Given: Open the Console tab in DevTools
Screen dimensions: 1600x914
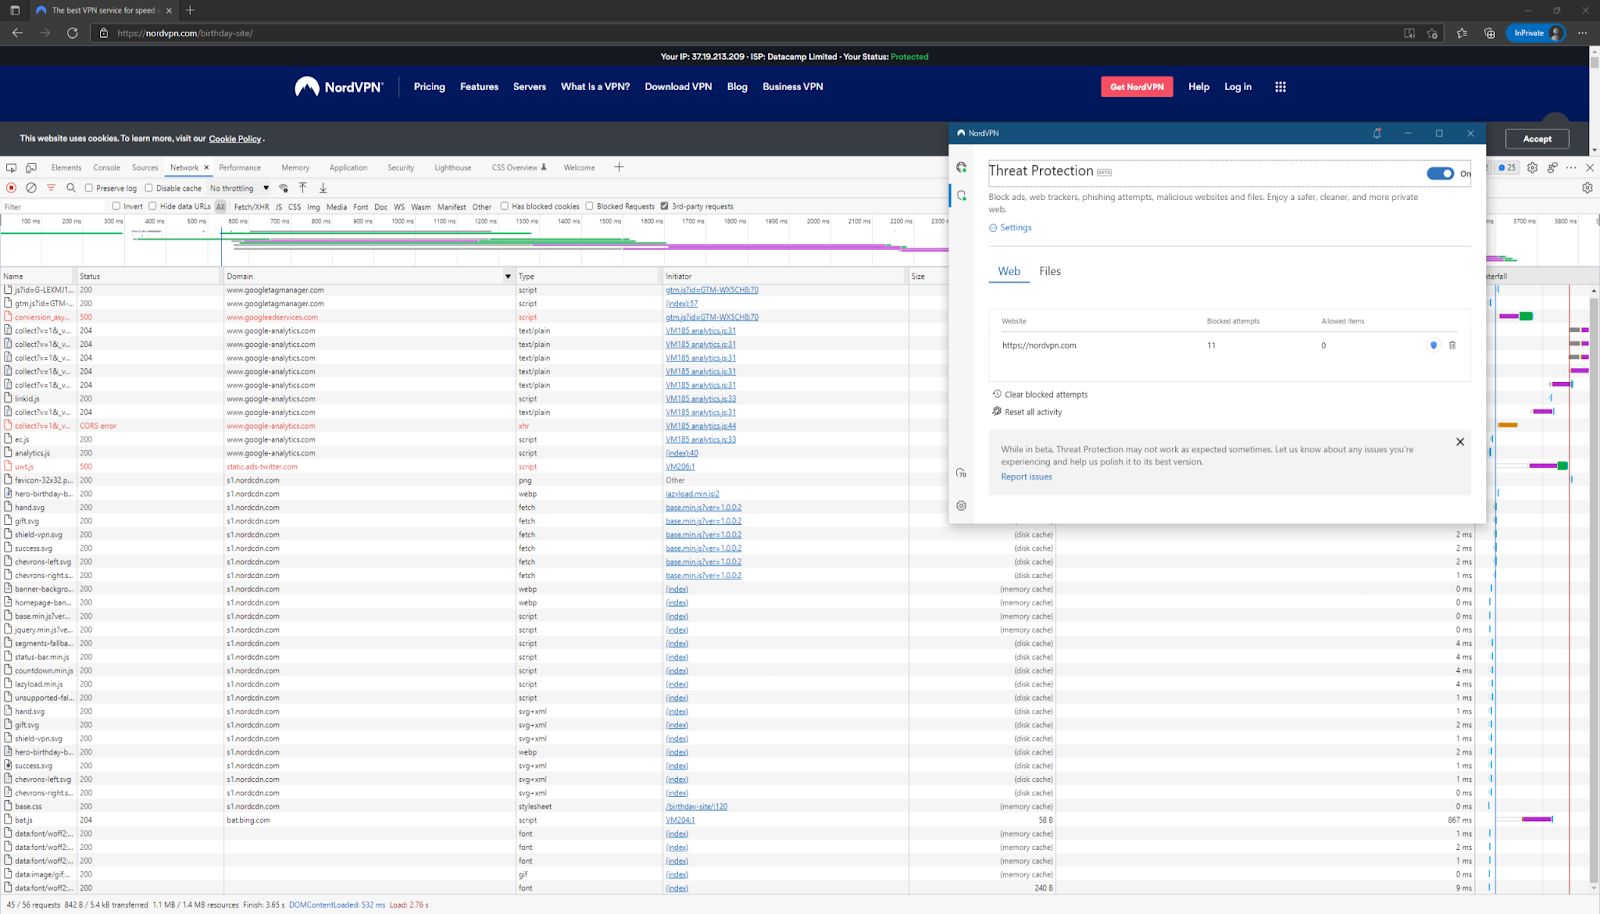Looking at the screenshot, I should [x=107, y=168].
